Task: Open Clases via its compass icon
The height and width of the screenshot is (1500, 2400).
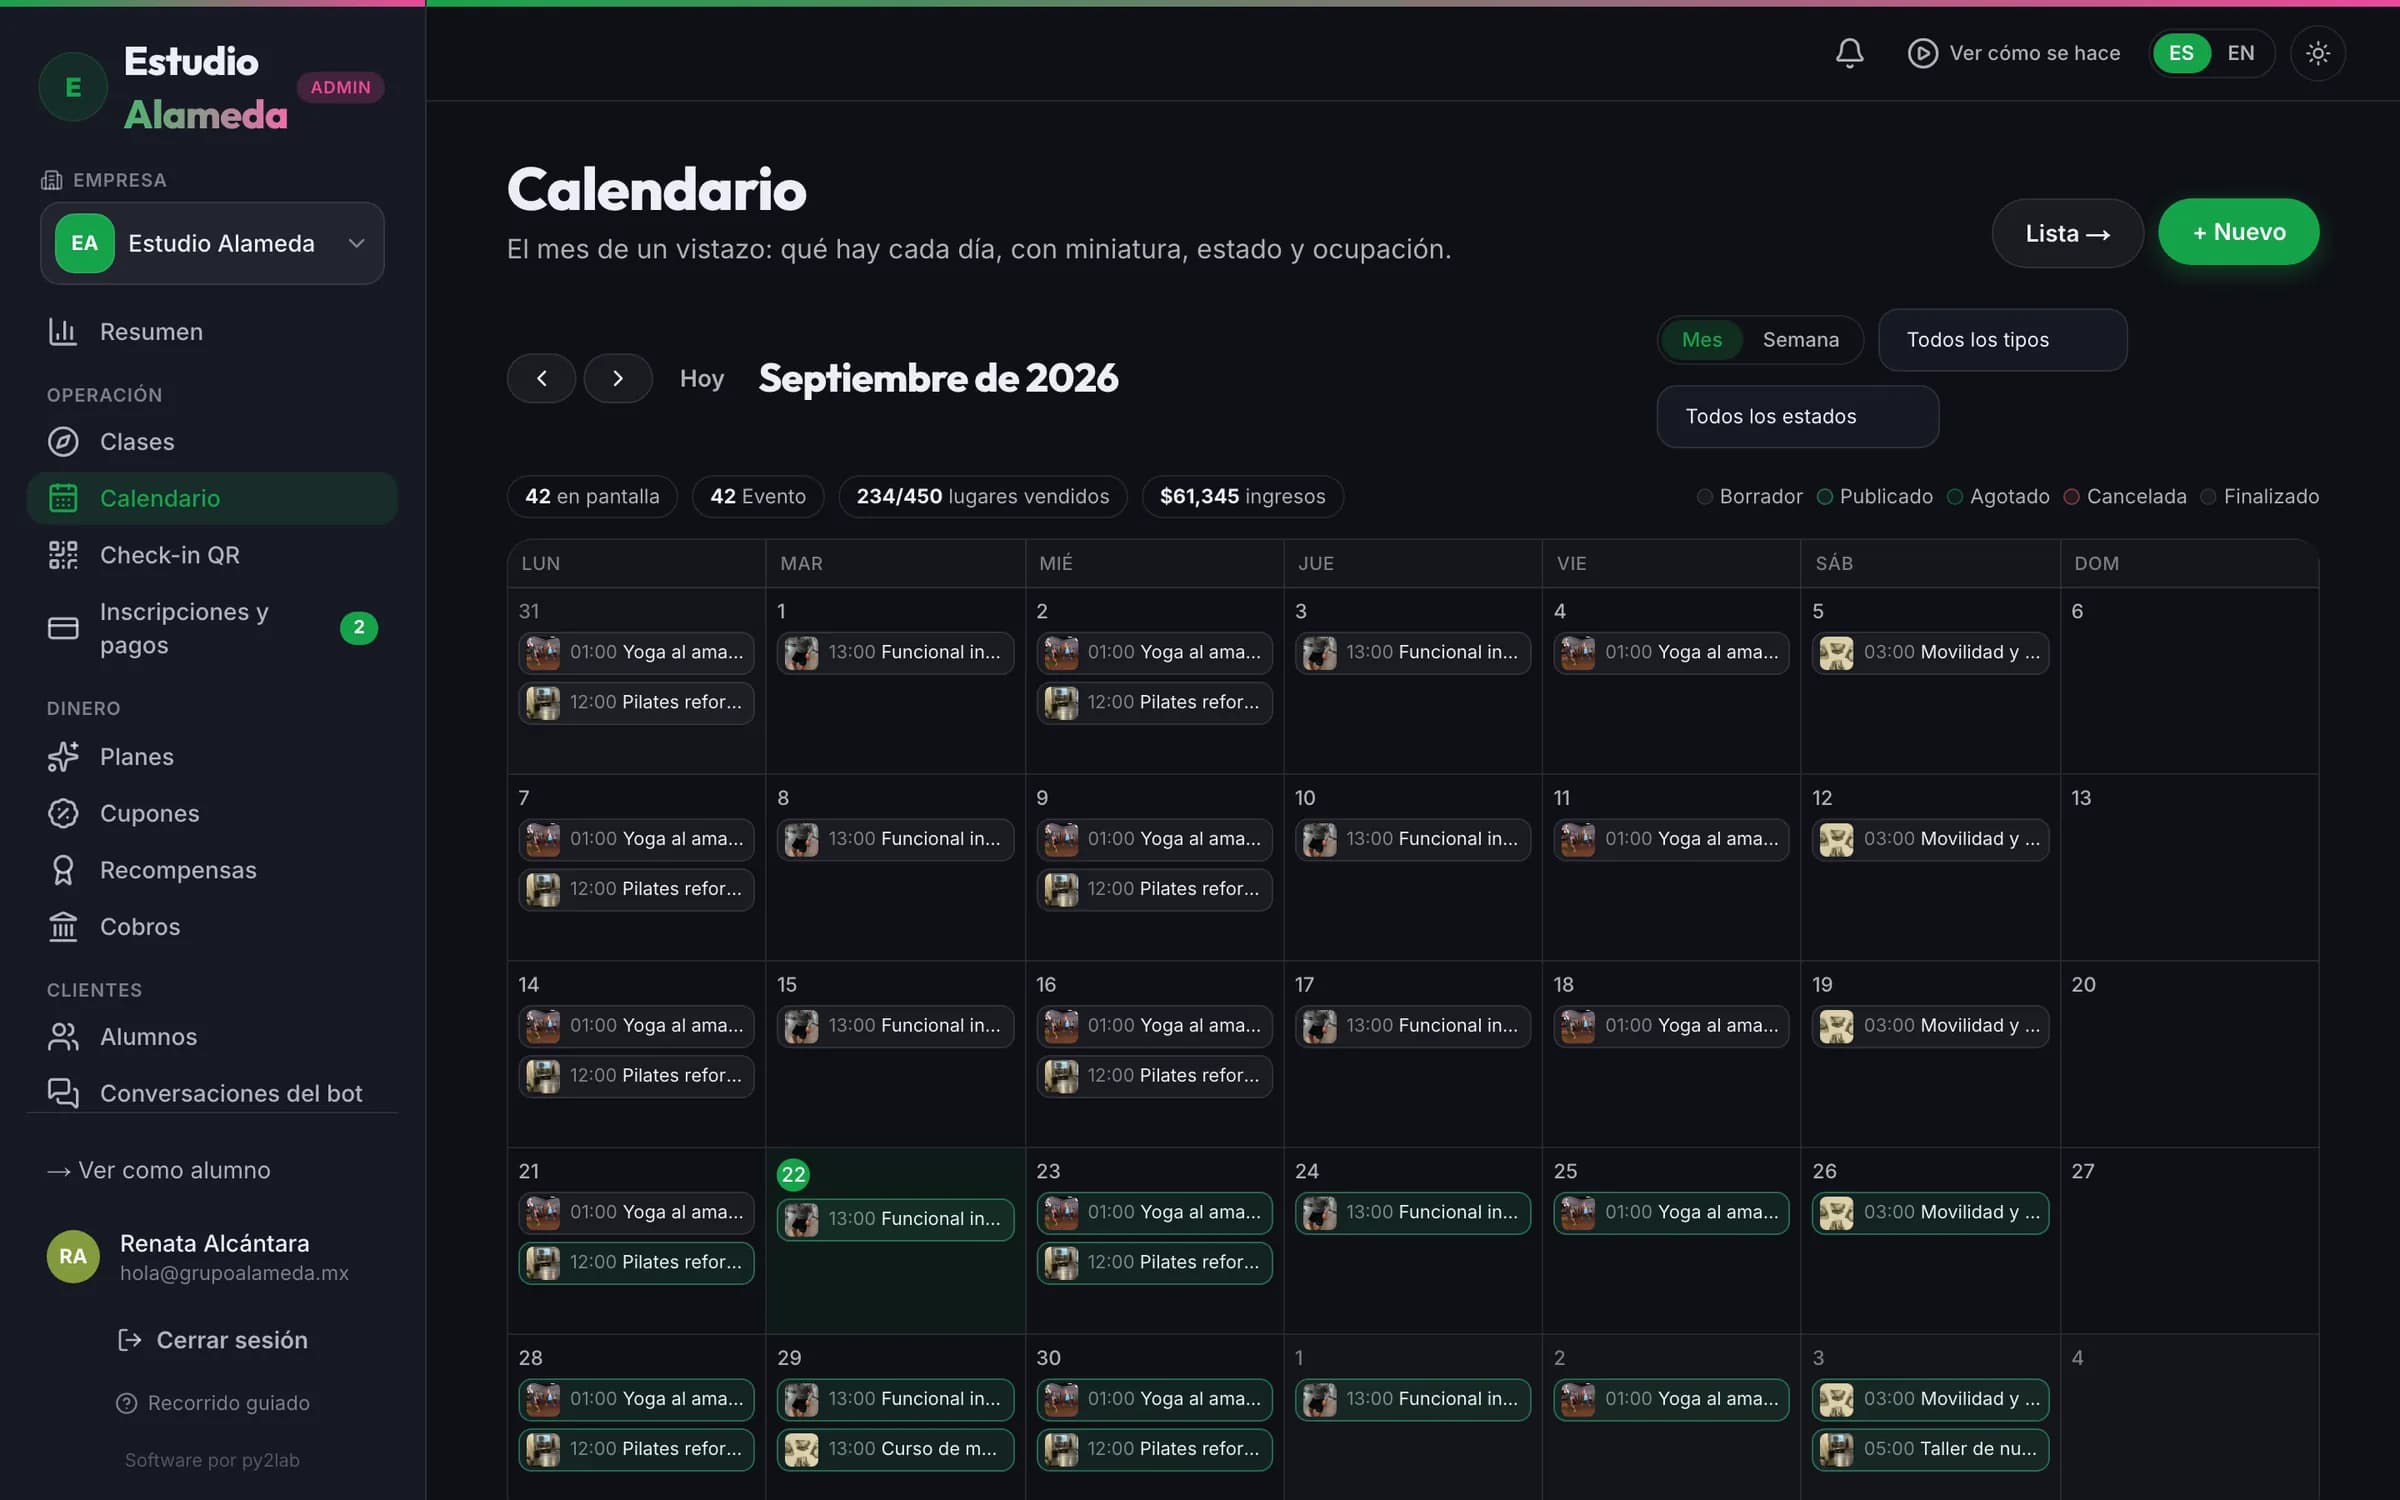Action: [63, 442]
